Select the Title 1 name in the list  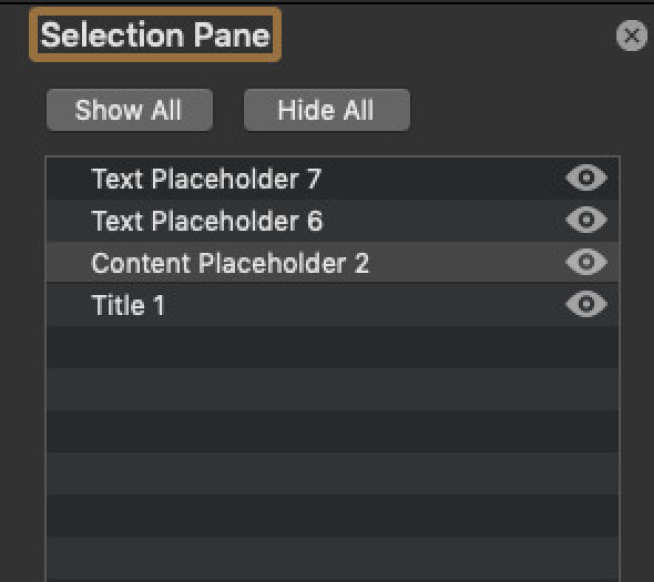[x=128, y=305]
